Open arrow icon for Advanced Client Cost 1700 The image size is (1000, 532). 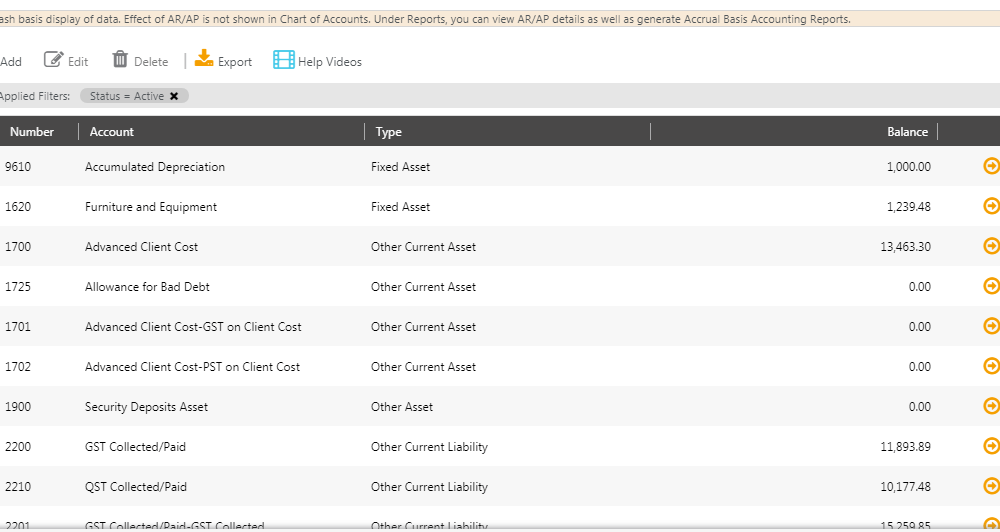click(991, 246)
